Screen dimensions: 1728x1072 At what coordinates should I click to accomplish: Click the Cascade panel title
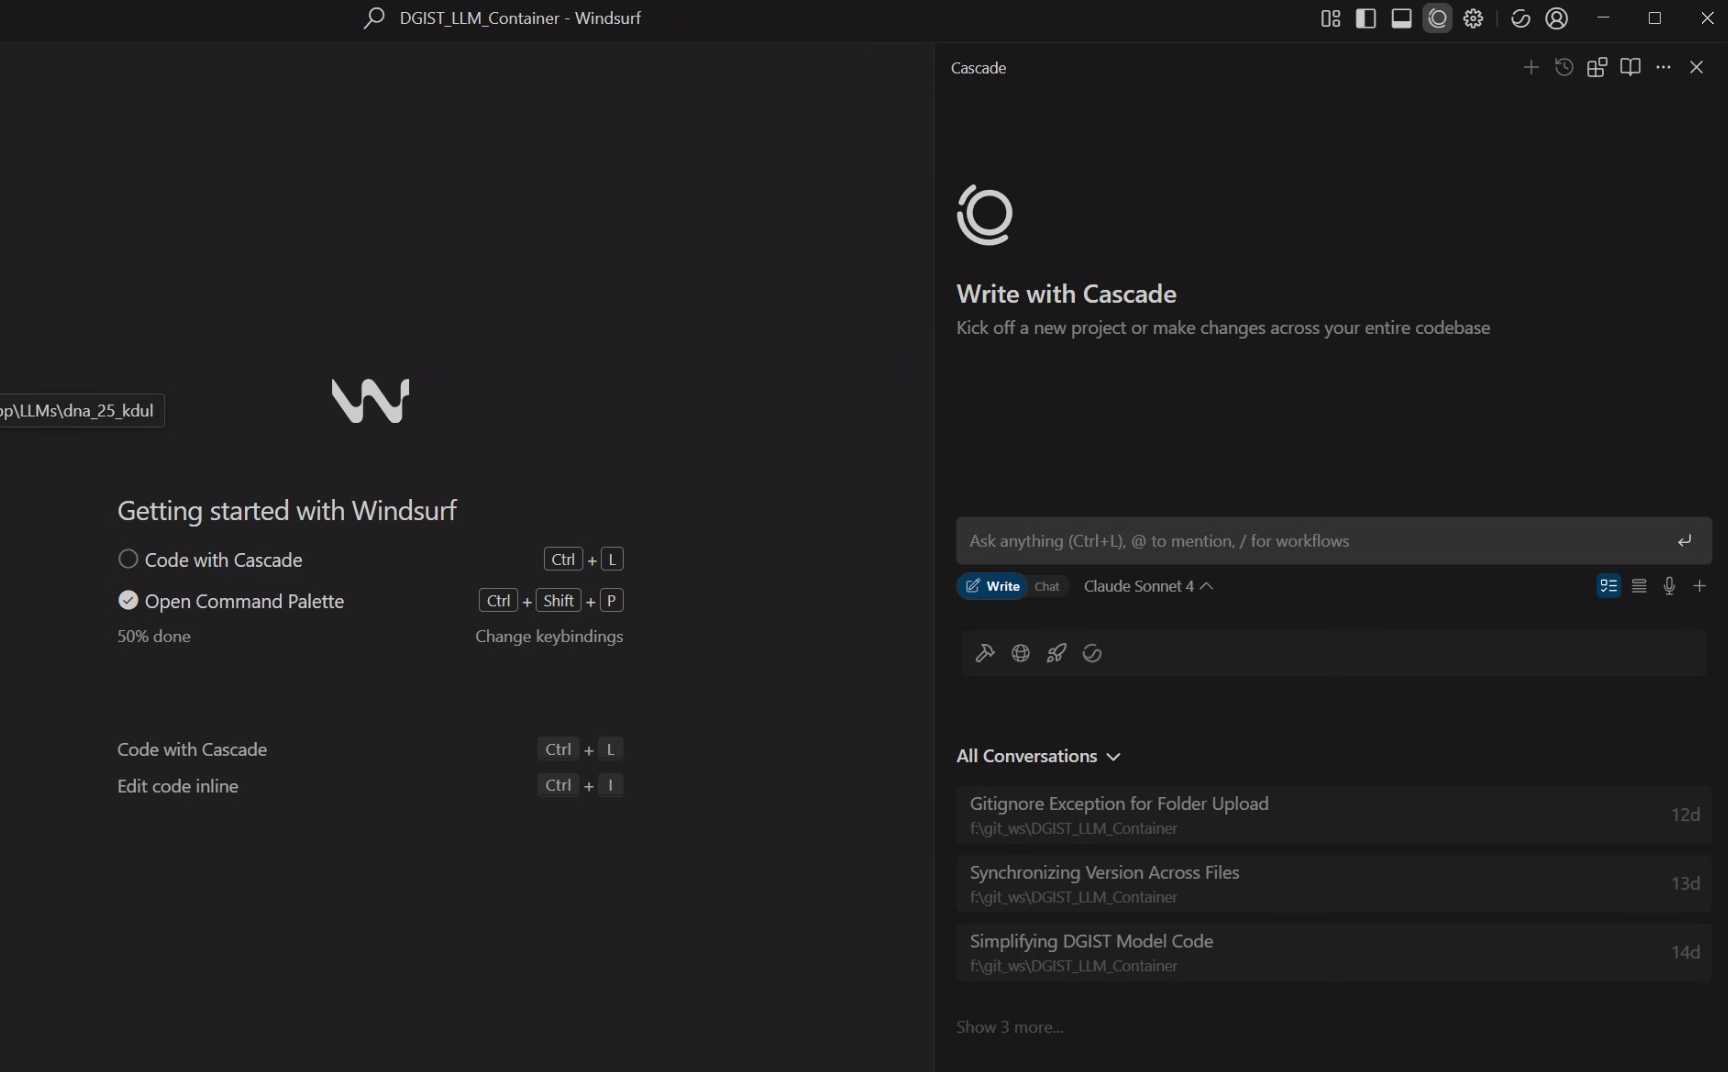click(x=978, y=68)
